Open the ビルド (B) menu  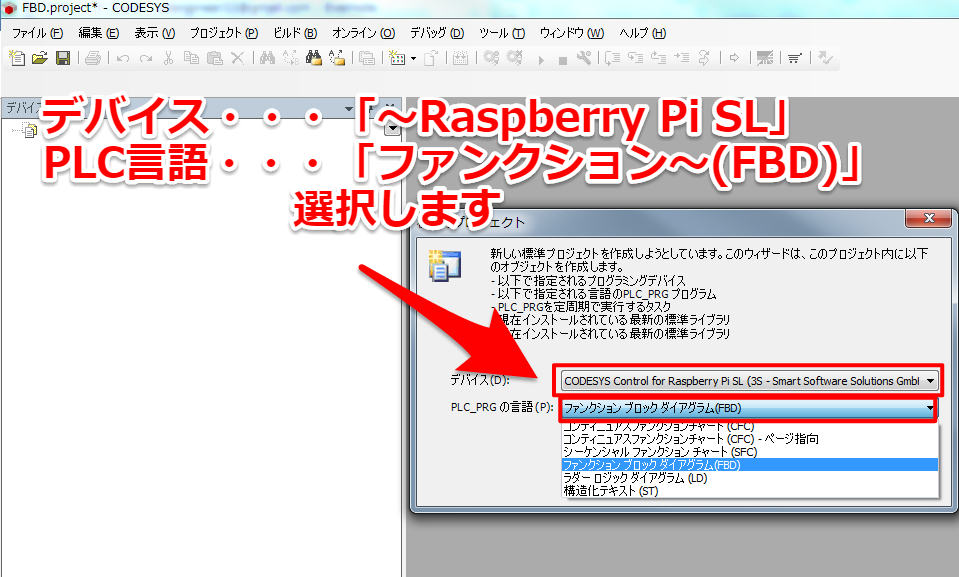point(295,33)
